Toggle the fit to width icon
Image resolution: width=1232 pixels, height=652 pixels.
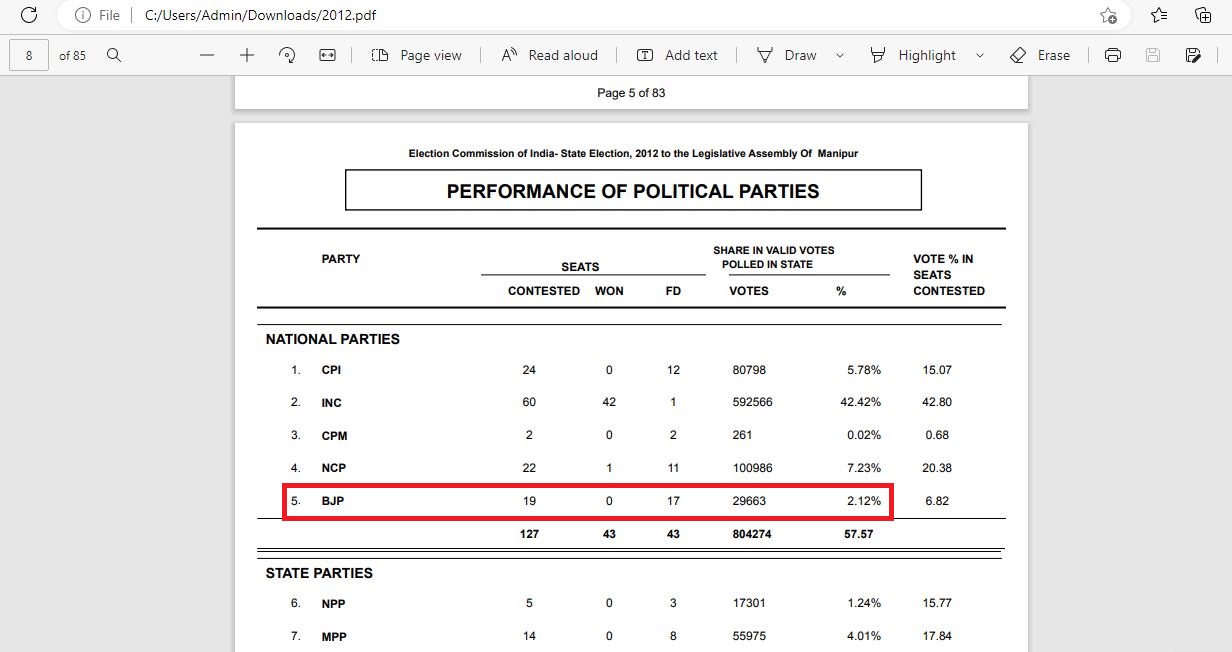tap(327, 55)
